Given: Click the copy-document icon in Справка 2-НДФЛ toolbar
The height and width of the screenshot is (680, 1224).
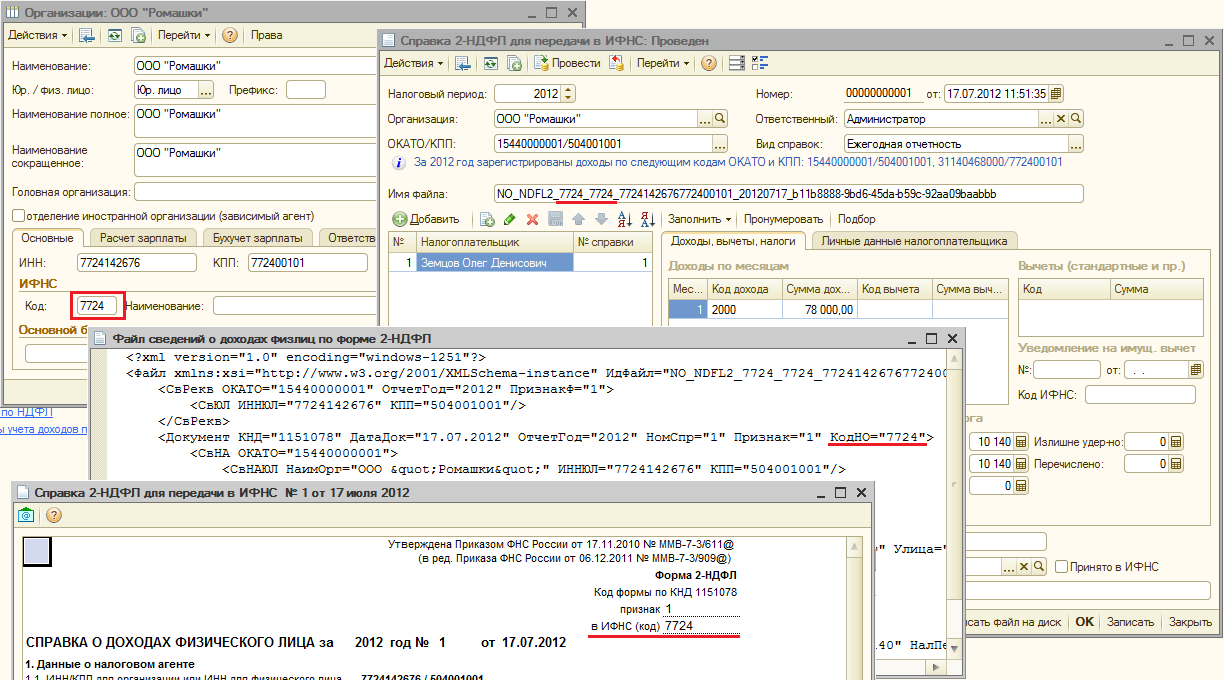Looking at the screenshot, I should pos(515,63).
